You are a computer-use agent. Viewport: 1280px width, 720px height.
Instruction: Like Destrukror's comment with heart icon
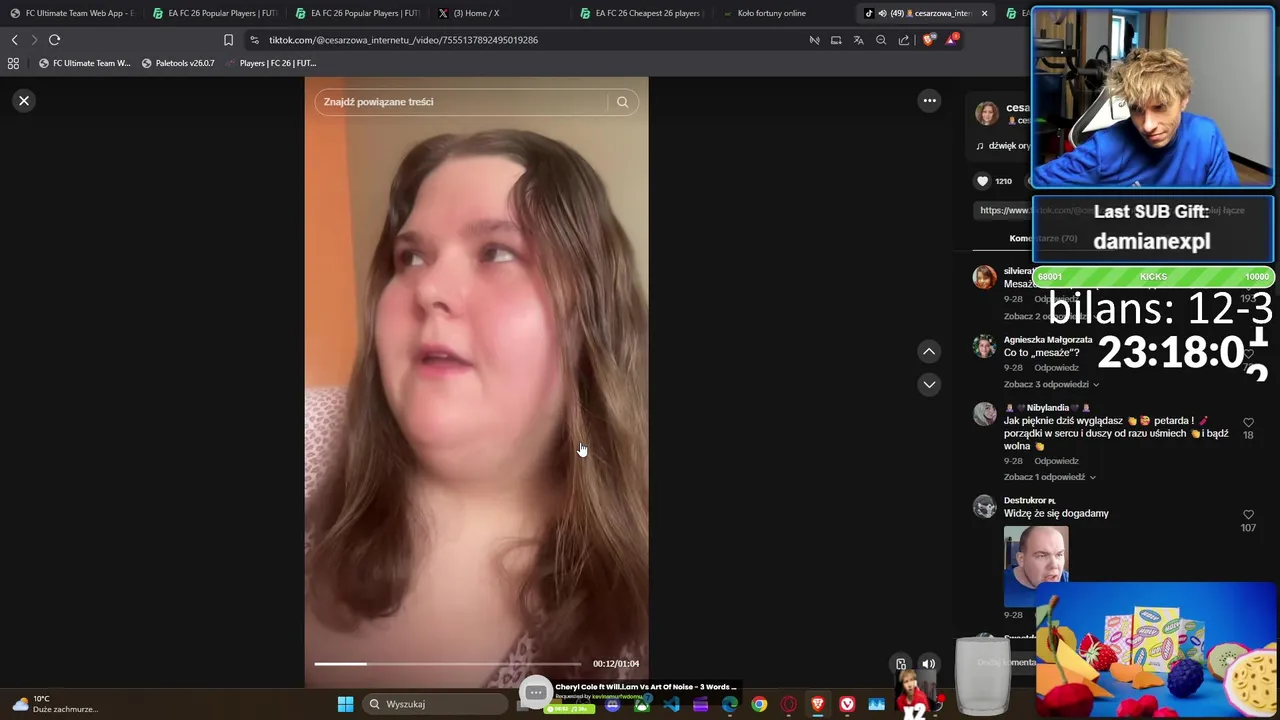point(1248,515)
